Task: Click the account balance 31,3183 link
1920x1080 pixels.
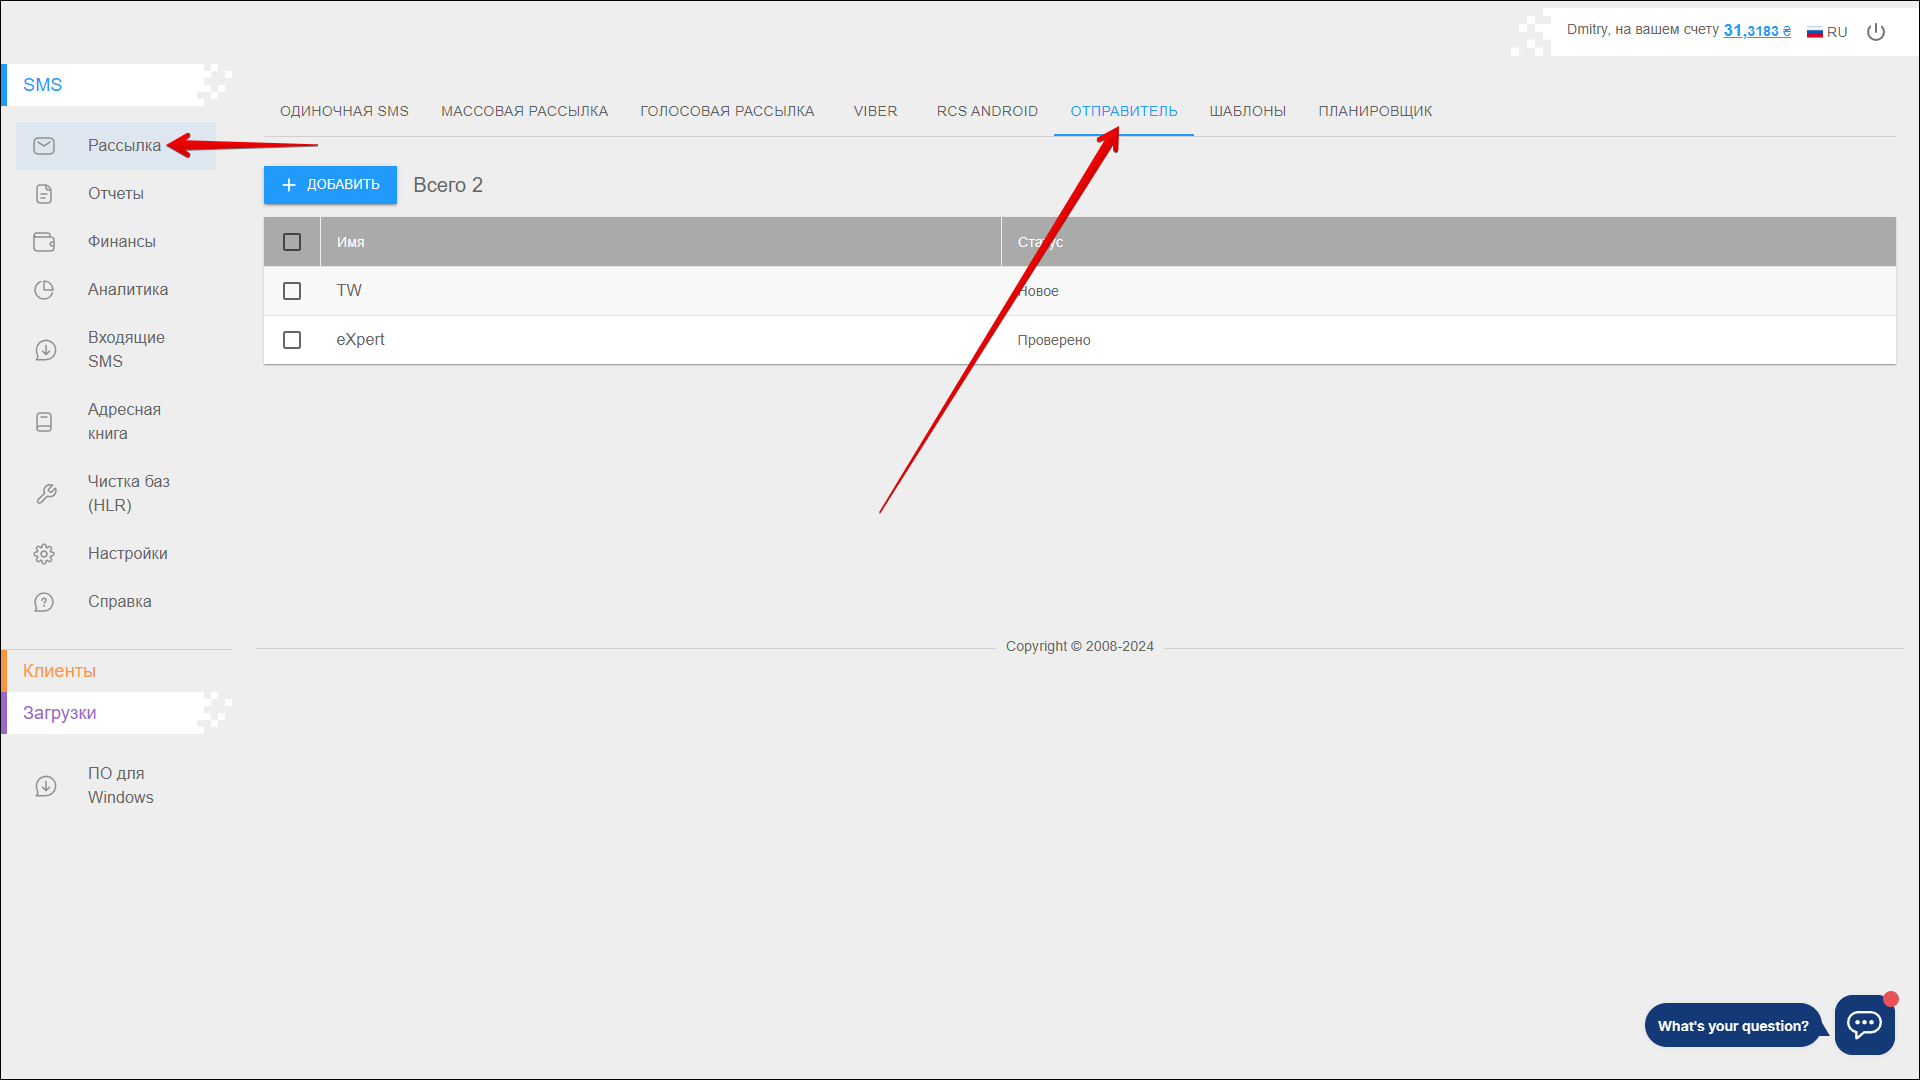Action: tap(1756, 31)
